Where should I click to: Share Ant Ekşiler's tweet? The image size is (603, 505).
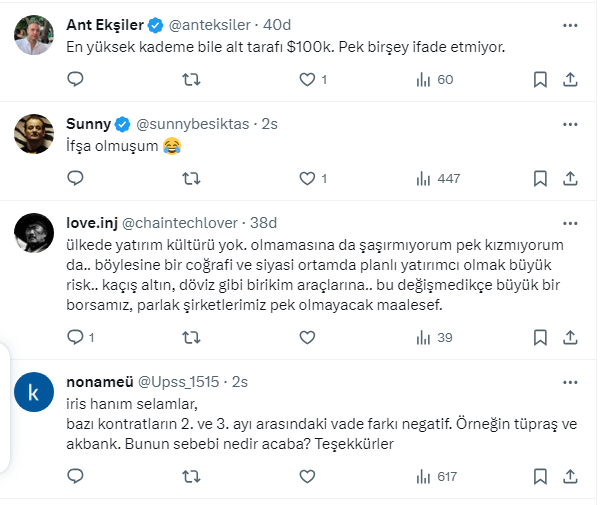click(570, 79)
